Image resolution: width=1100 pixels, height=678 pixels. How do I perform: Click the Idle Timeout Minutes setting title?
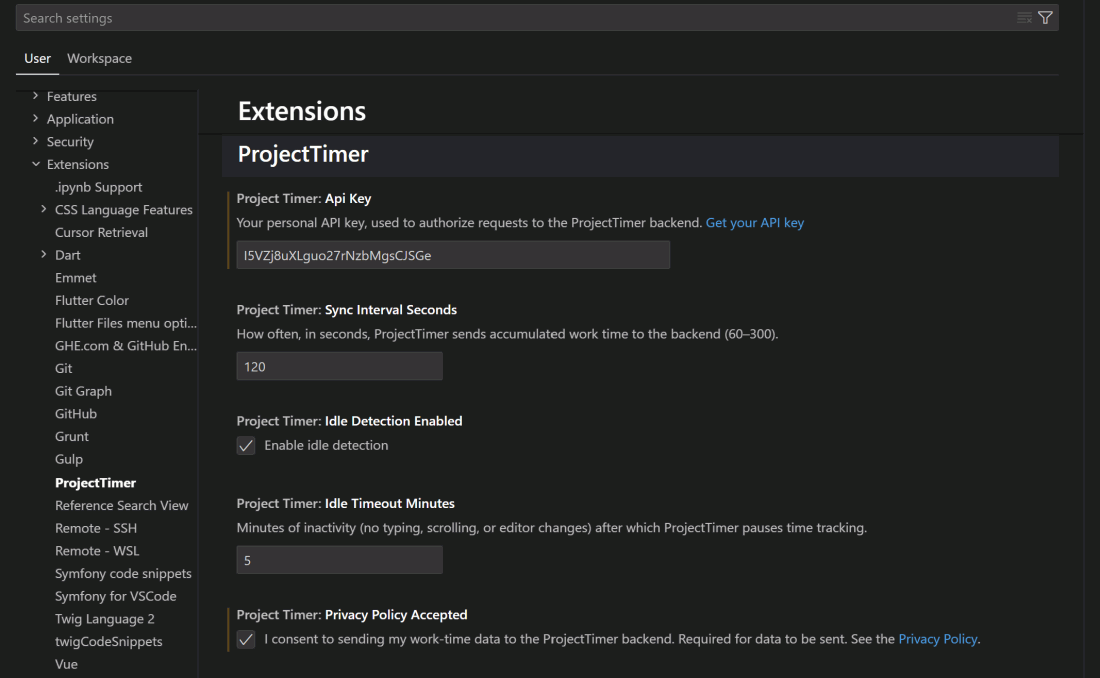click(x=345, y=503)
